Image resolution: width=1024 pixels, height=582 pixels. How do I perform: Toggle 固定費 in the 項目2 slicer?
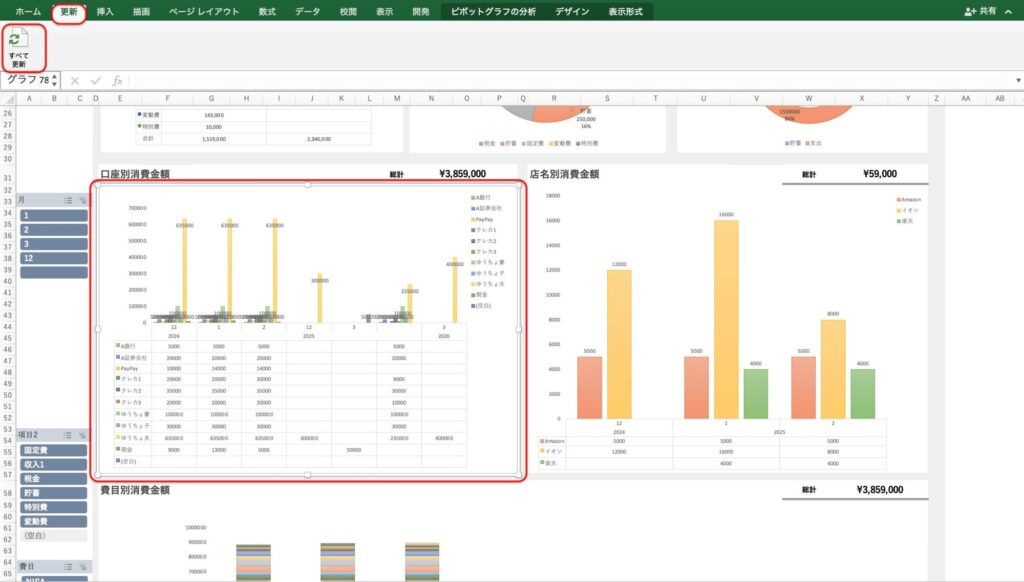coord(53,450)
